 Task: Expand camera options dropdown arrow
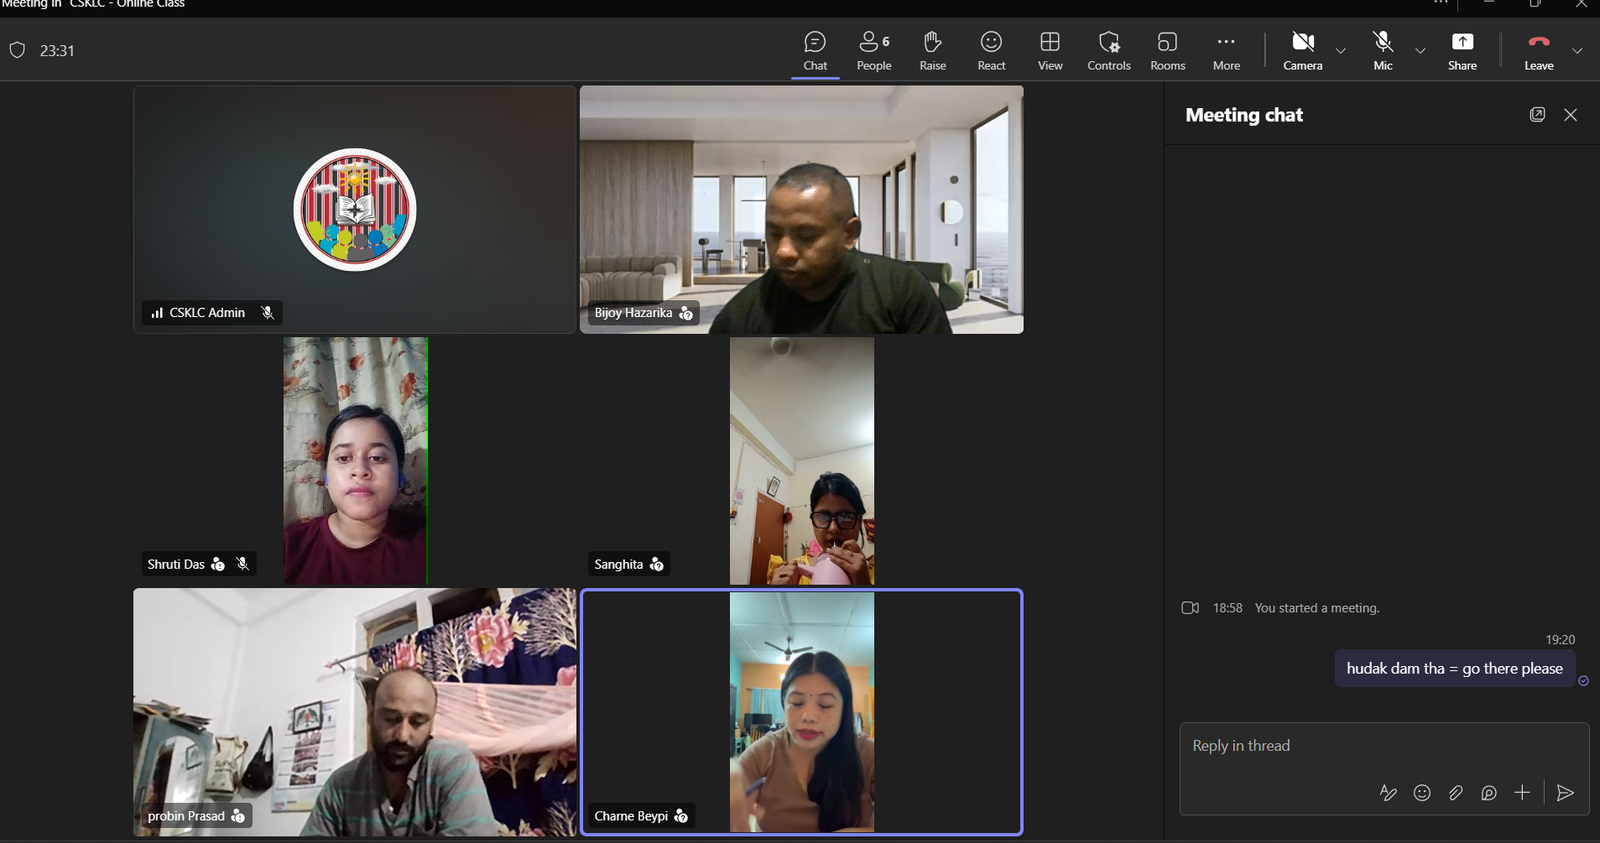[x=1341, y=51]
